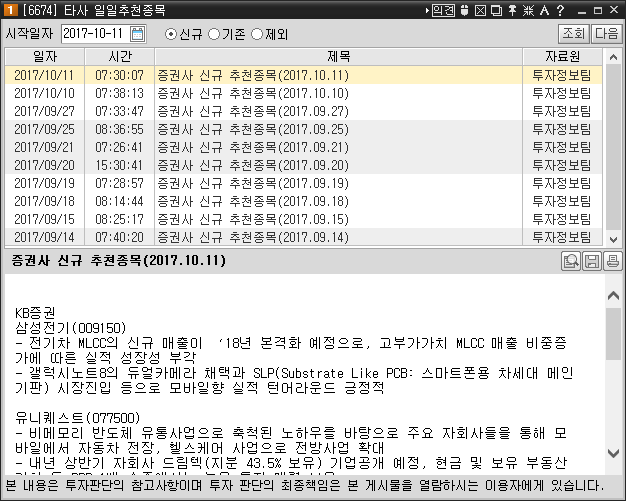This screenshot has width=626, height=501.
Task: Maximize the 타사 일일추천종목 window
Action: click(598, 11)
